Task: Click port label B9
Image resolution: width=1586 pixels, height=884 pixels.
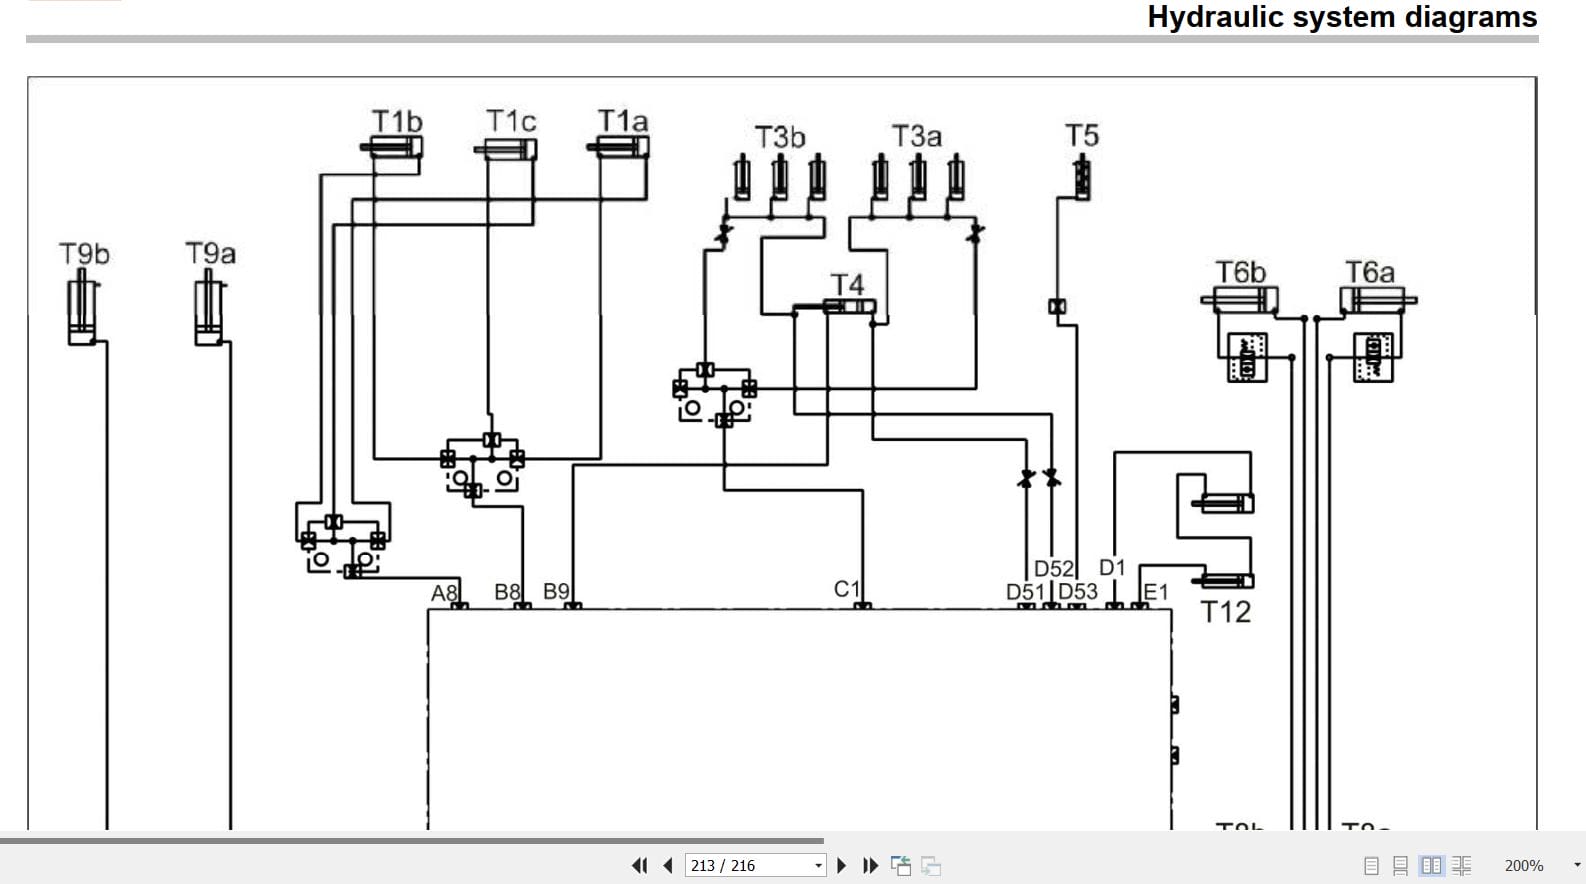Action: coord(556,592)
